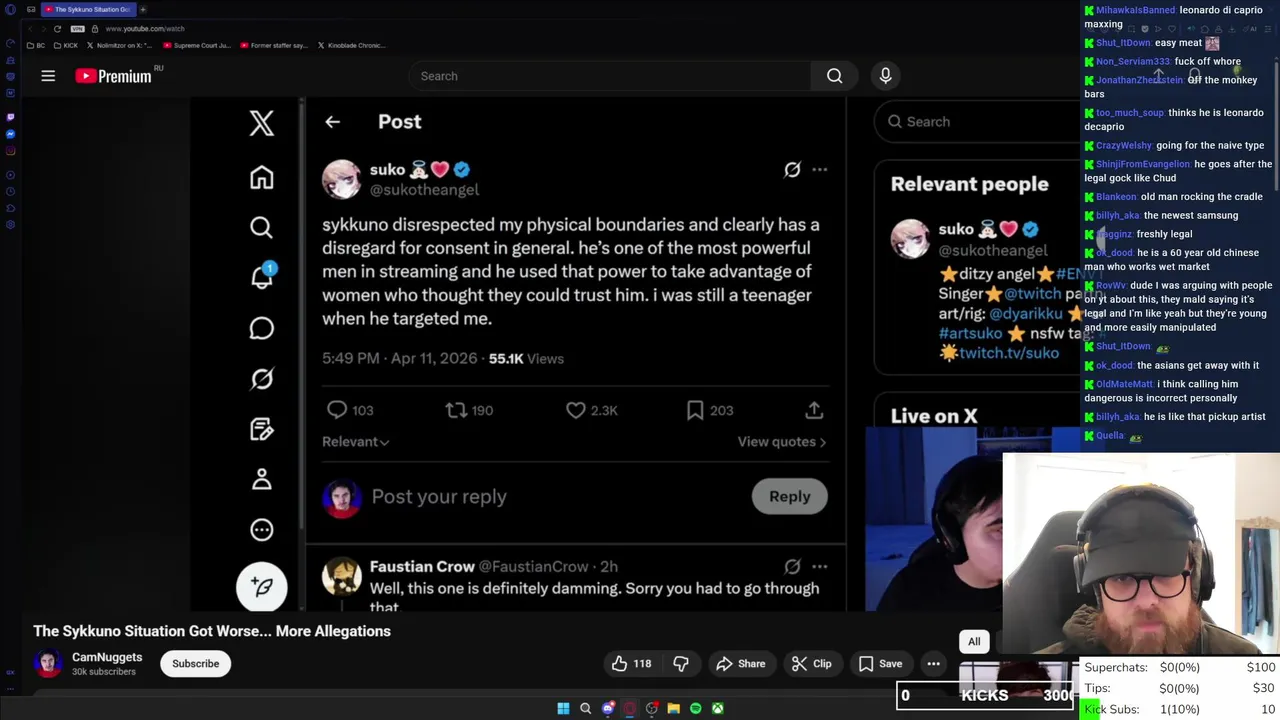The height and width of the screenshot is (720, 1280).
Task: Open the X sidebar notepad-and-pencil icon
Action: [x=262, y=429]
